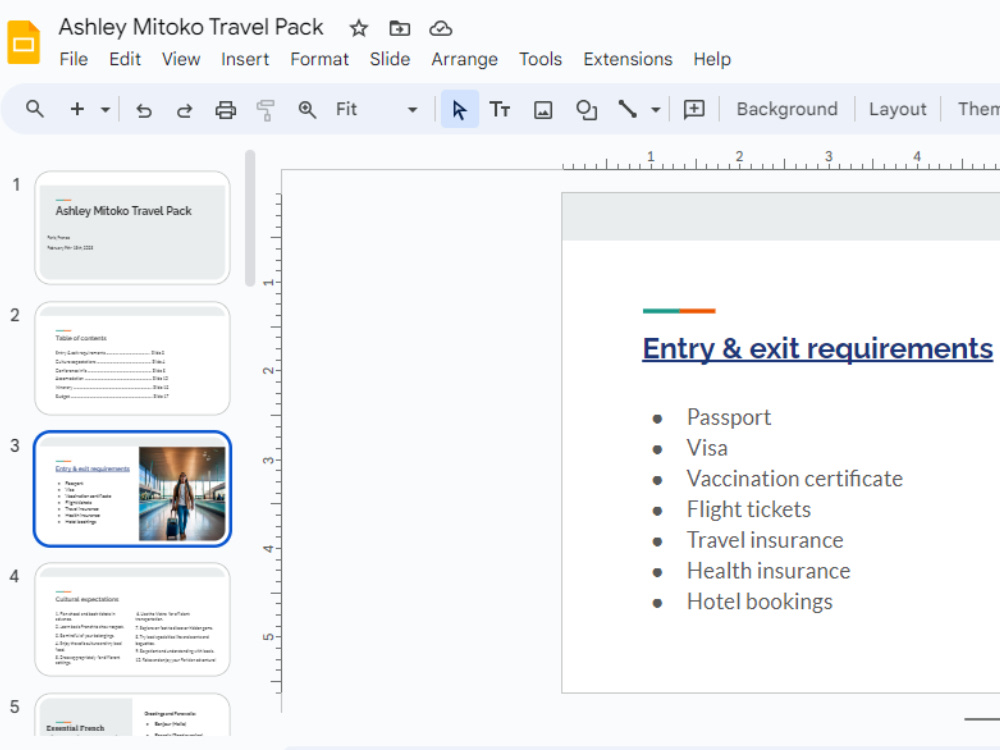
Task: Check the cloud document status icon
Action: point(441,28)
